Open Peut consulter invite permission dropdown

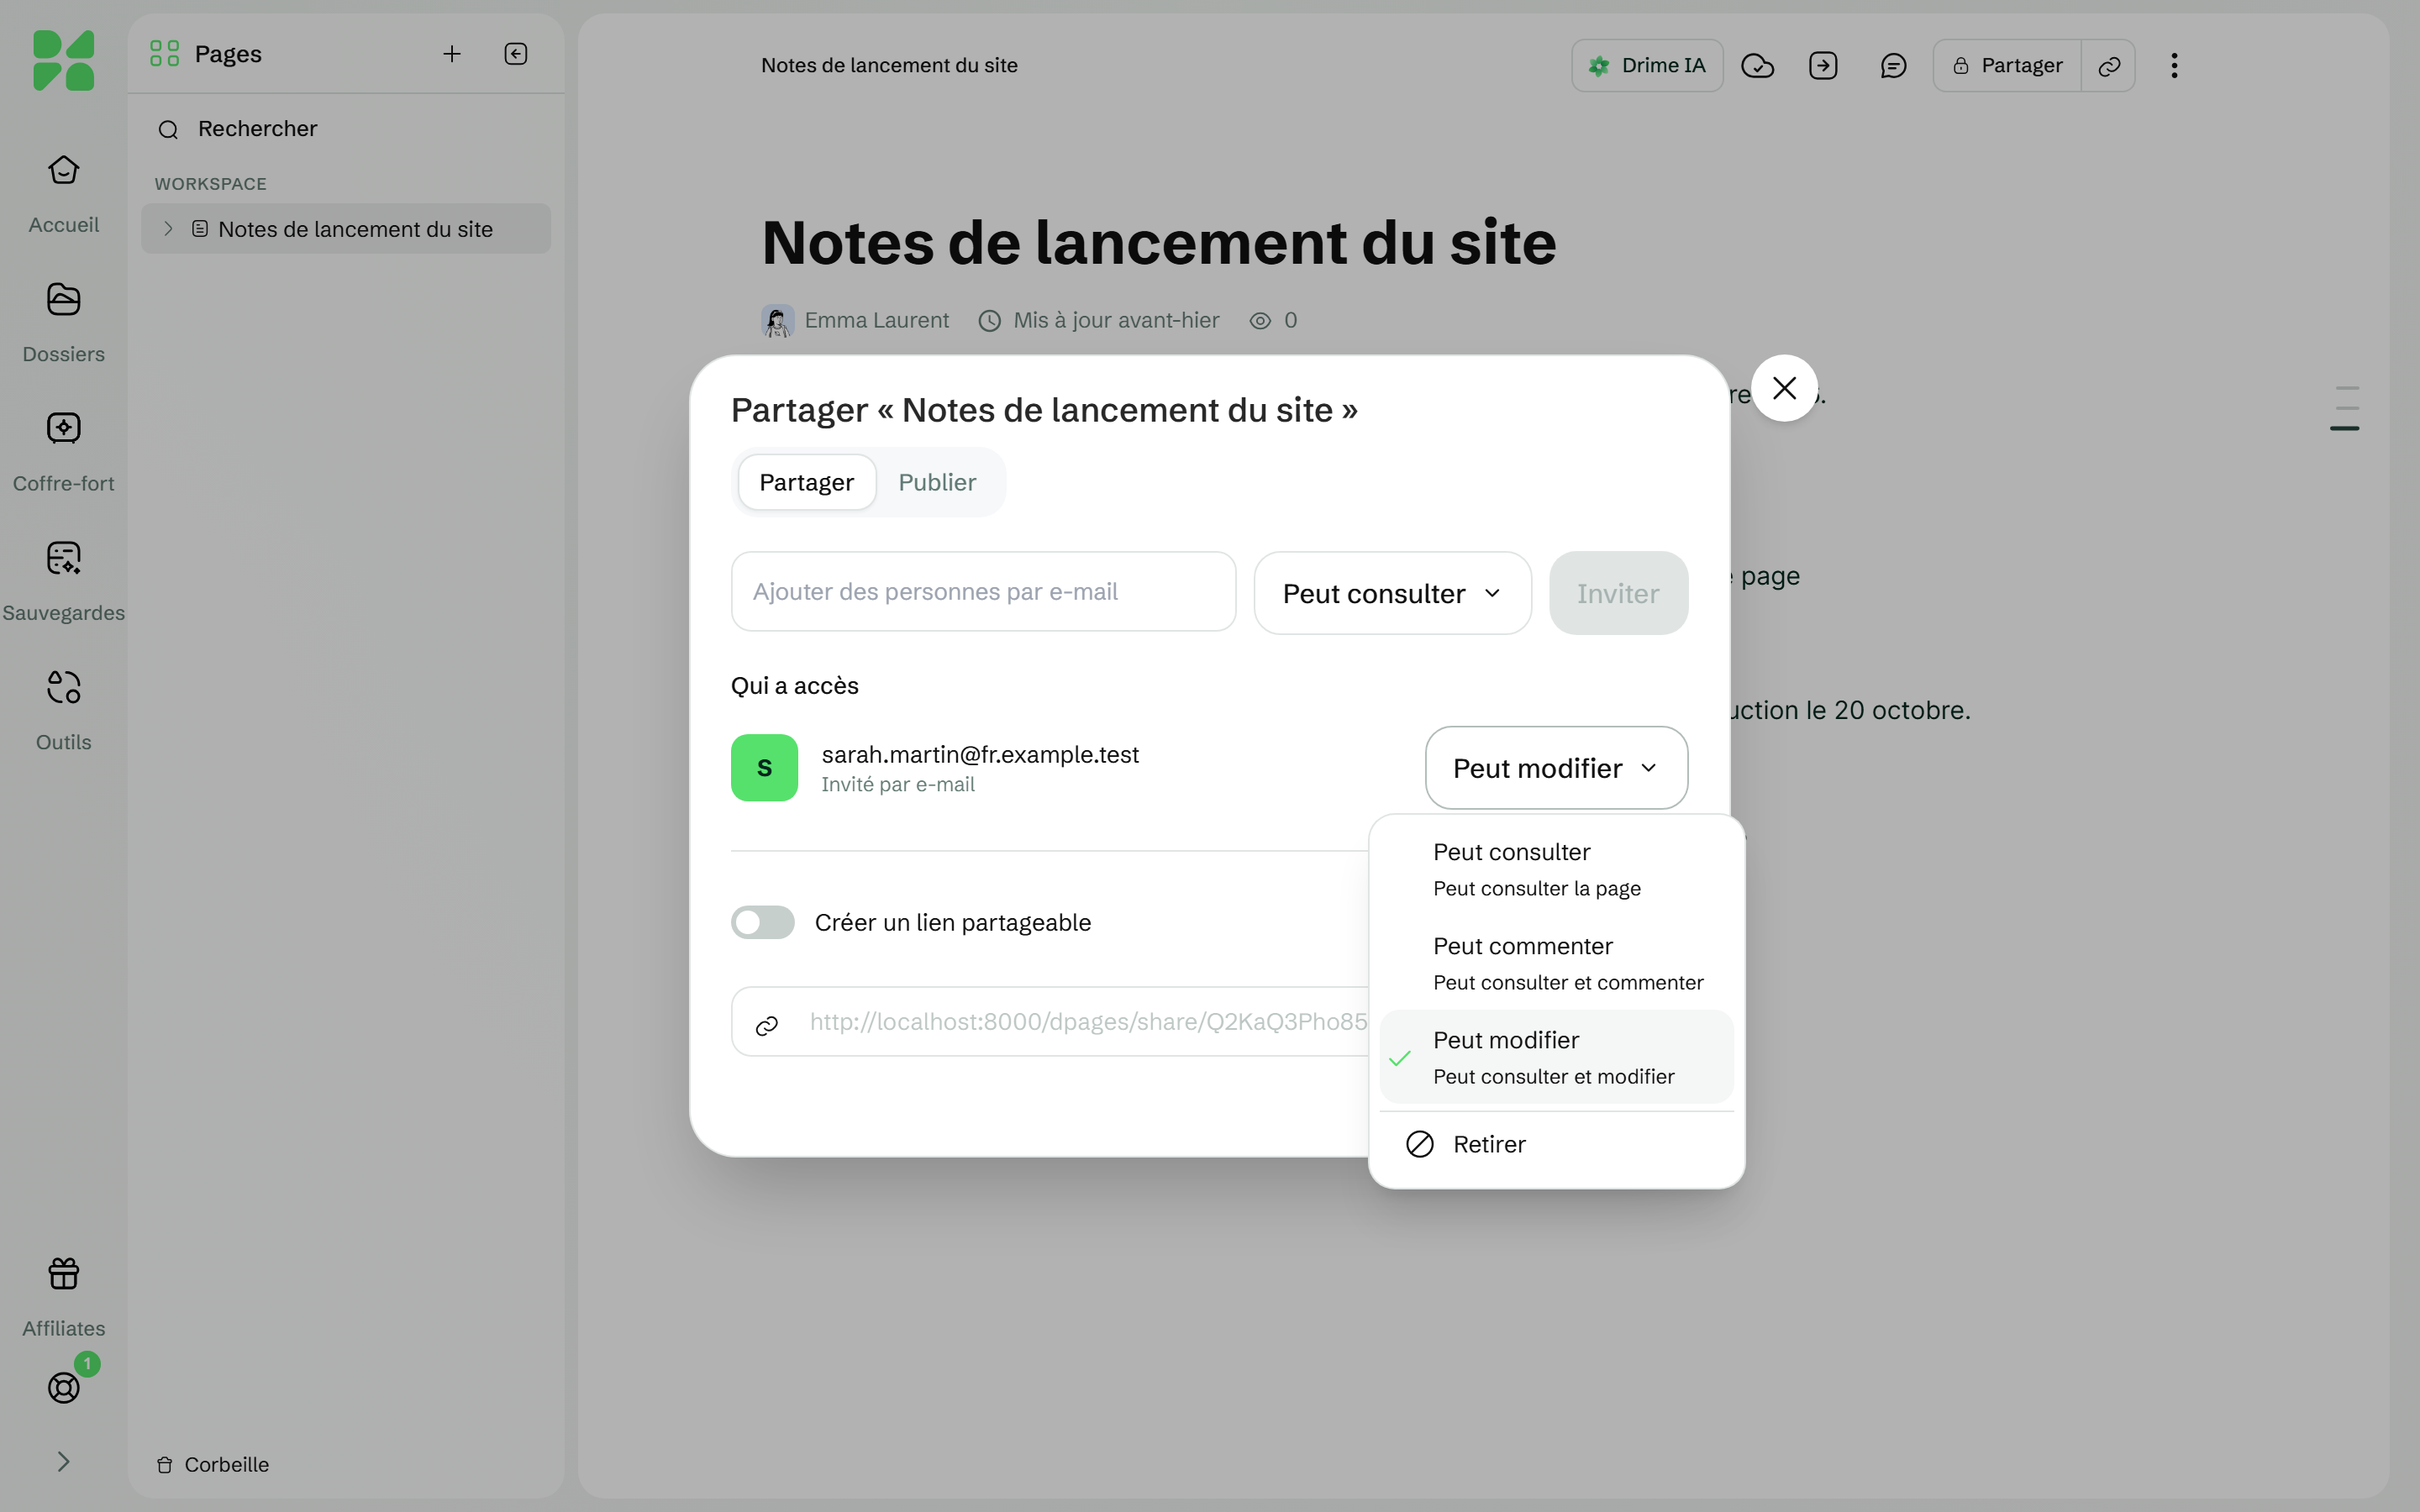pyautogui.click(x=1392, y=593)
